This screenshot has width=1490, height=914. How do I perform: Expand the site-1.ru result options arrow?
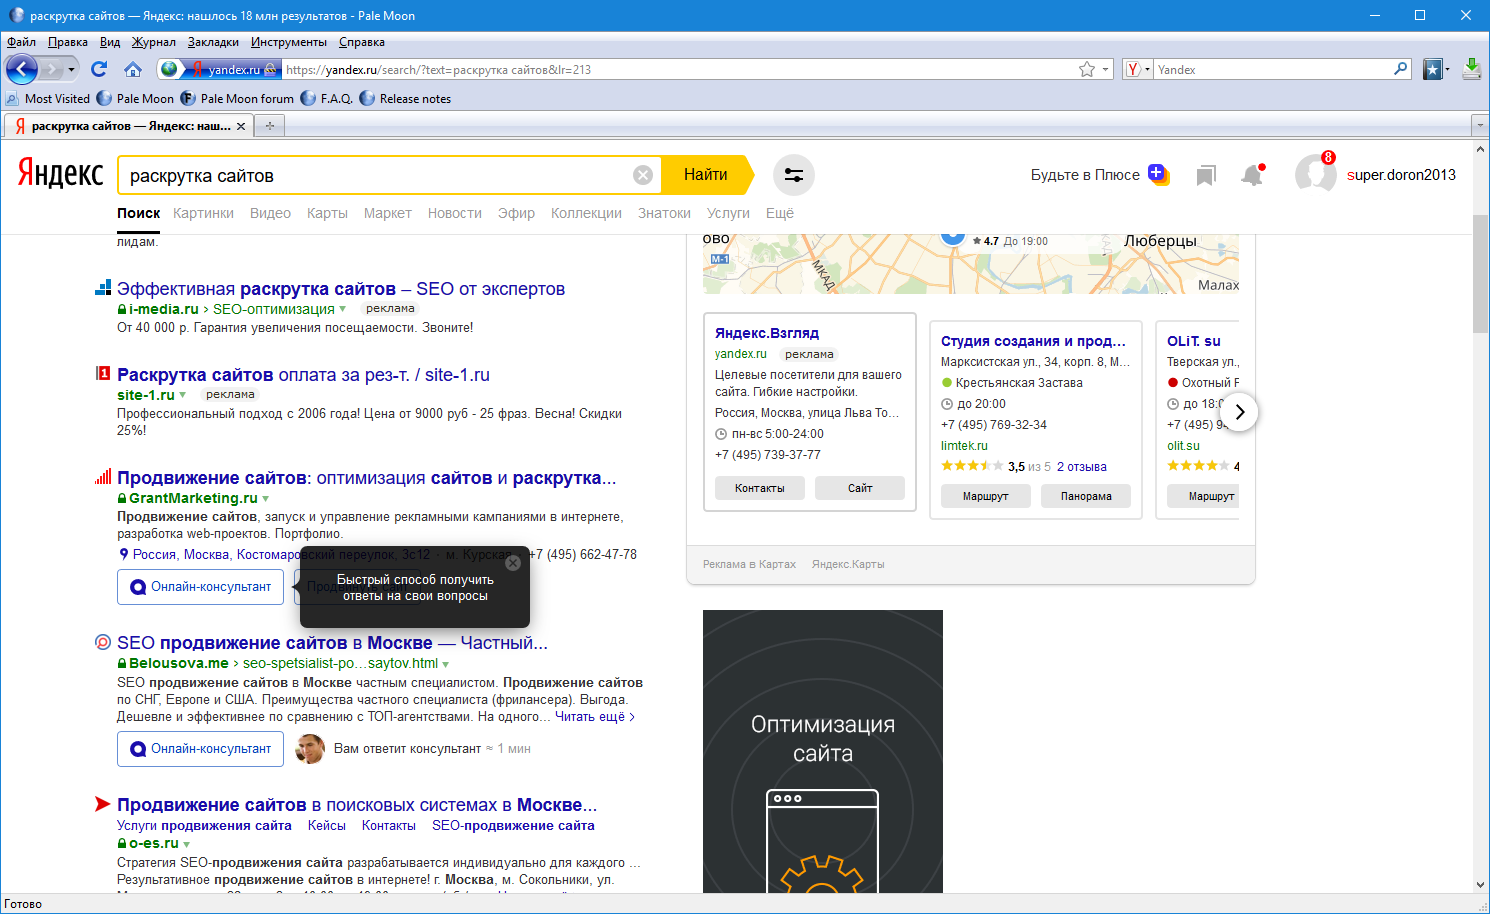[183, 395]
